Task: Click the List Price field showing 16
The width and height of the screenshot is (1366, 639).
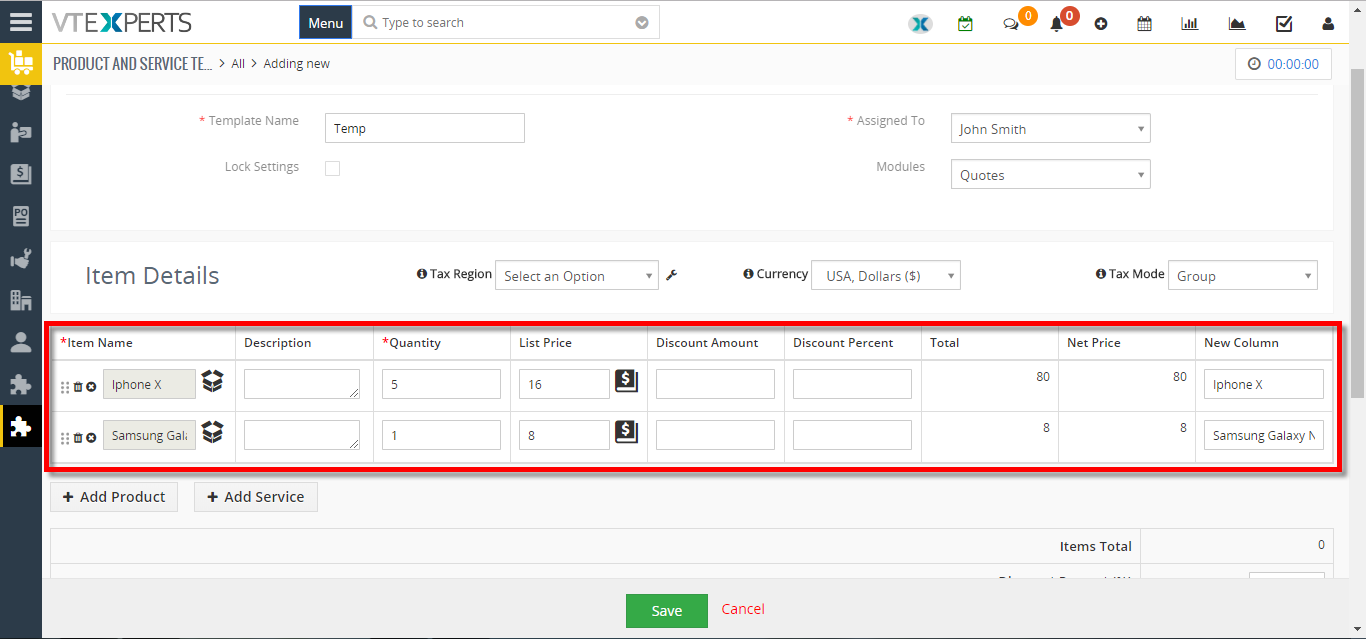Action: [x=564, y=384]
